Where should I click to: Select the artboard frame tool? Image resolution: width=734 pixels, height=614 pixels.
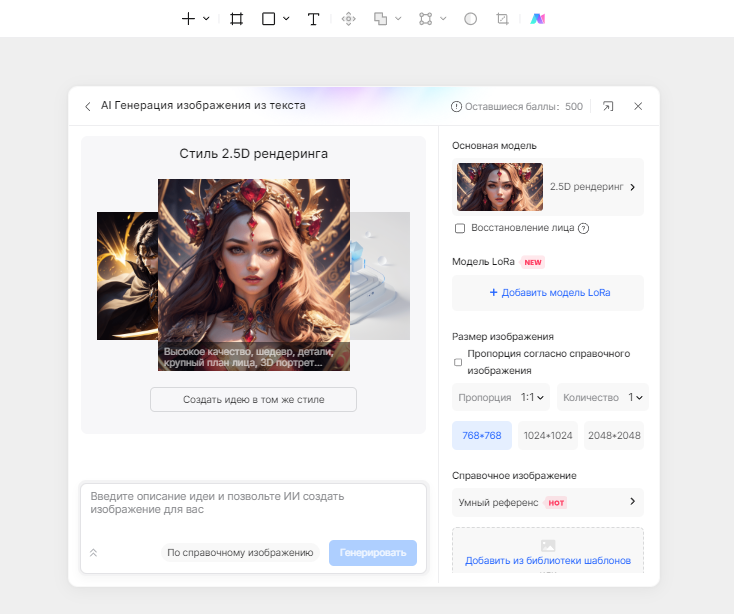(236, 19)
